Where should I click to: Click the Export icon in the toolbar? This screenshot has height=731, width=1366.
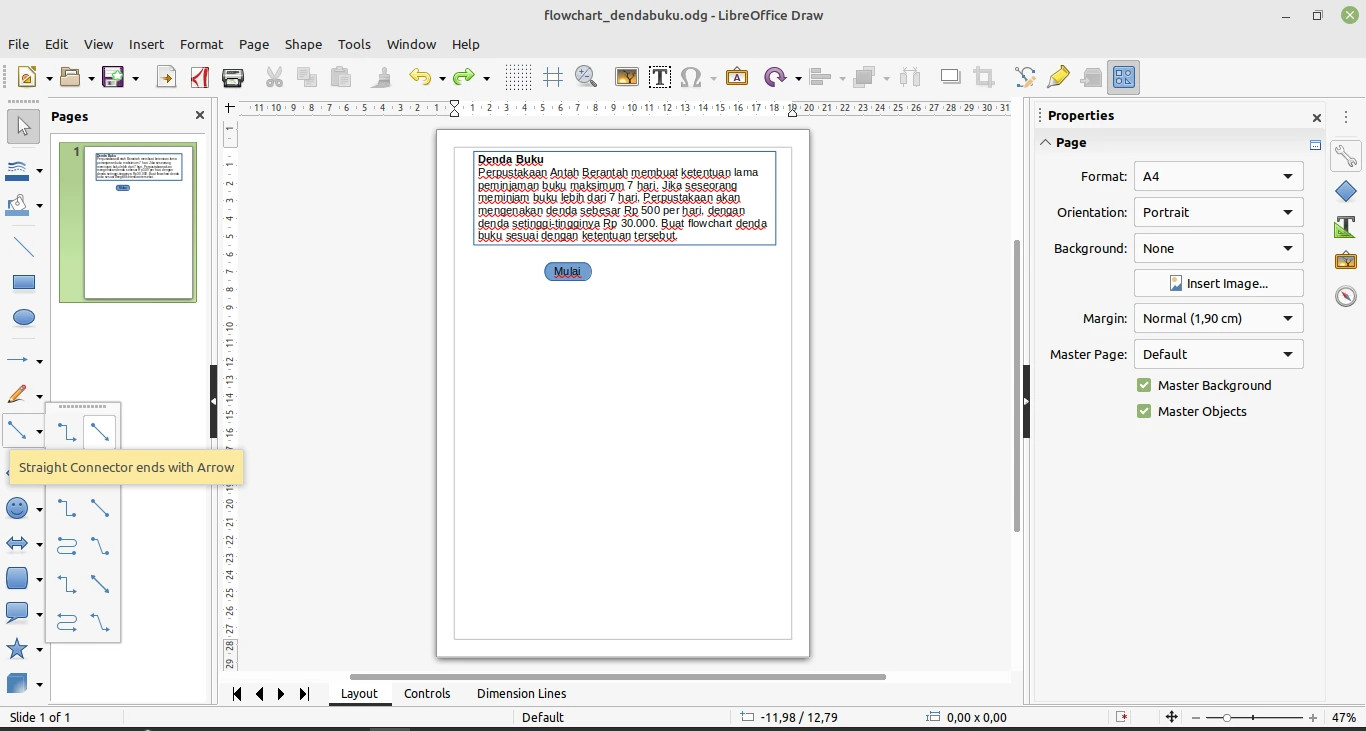point(166,77)
